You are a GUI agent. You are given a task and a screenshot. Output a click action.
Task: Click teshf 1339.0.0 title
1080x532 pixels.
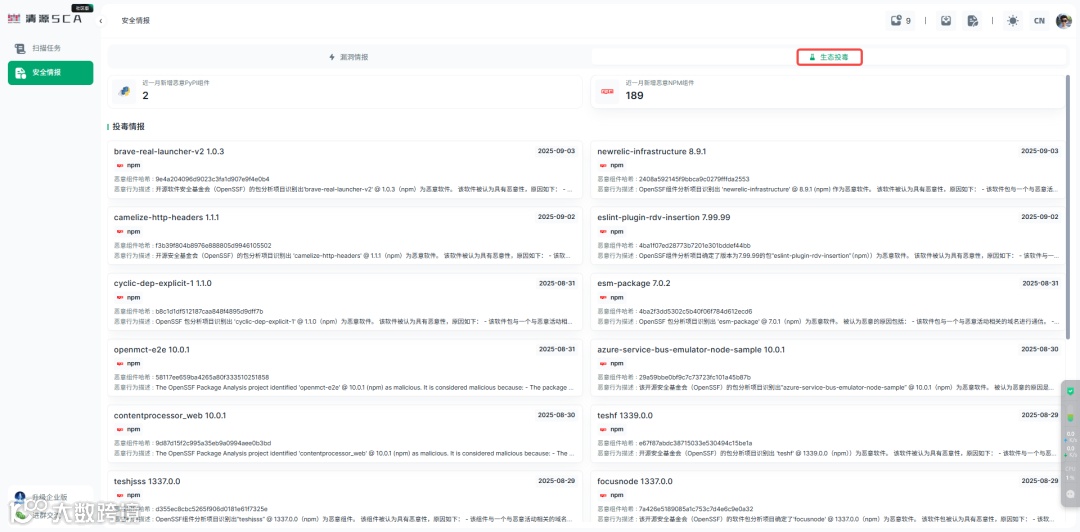(x=625, y=416)
